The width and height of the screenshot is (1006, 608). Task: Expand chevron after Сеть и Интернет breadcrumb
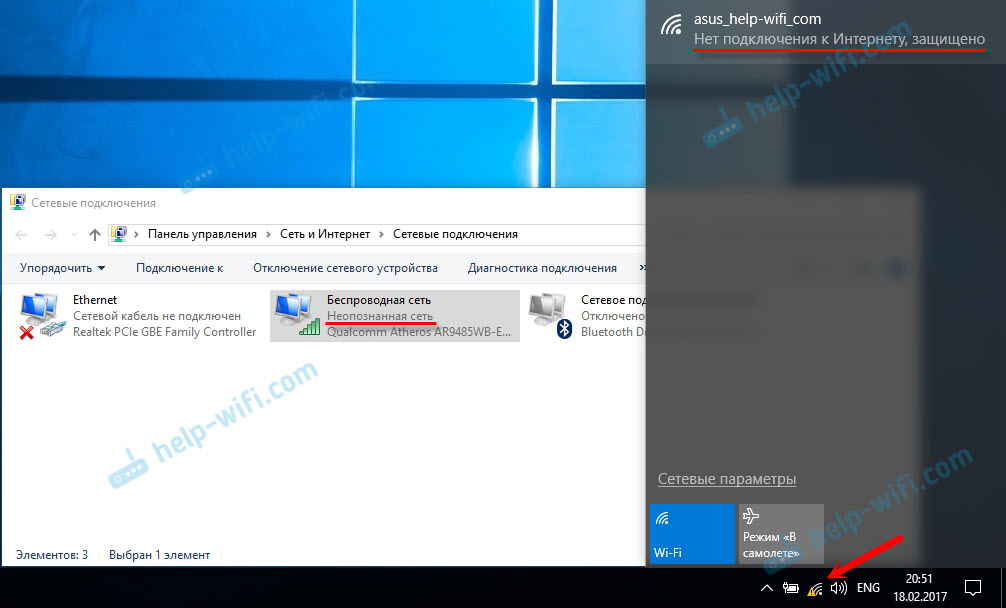(x=381, y=235)
